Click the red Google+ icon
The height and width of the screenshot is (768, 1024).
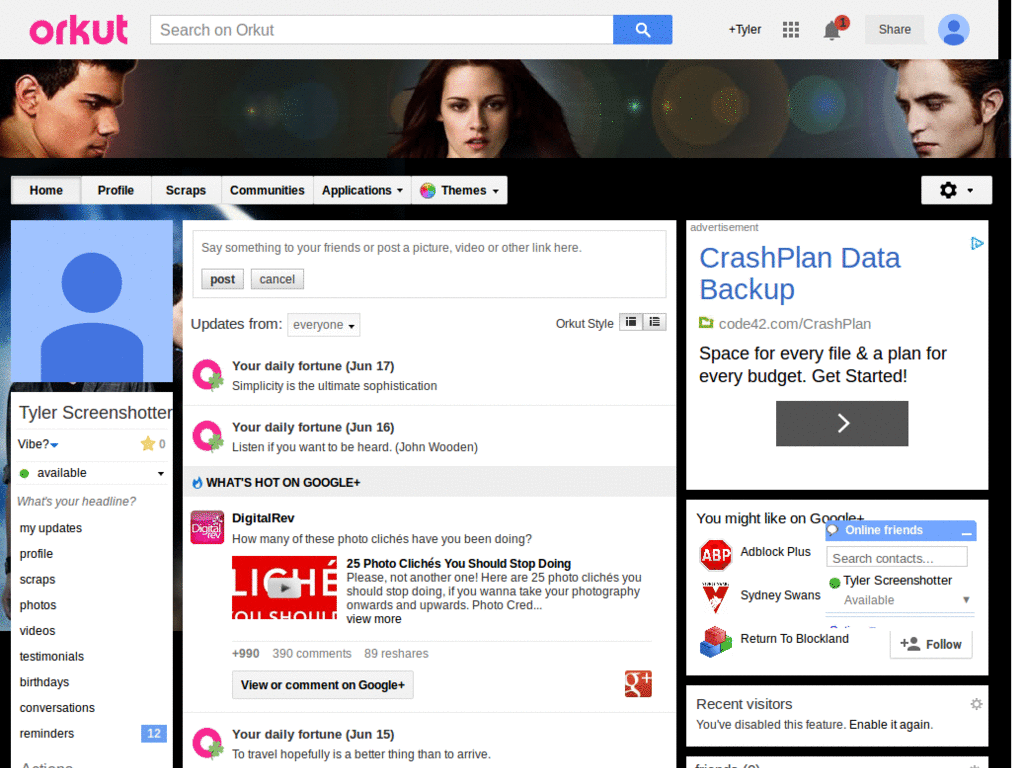point(638,684)
